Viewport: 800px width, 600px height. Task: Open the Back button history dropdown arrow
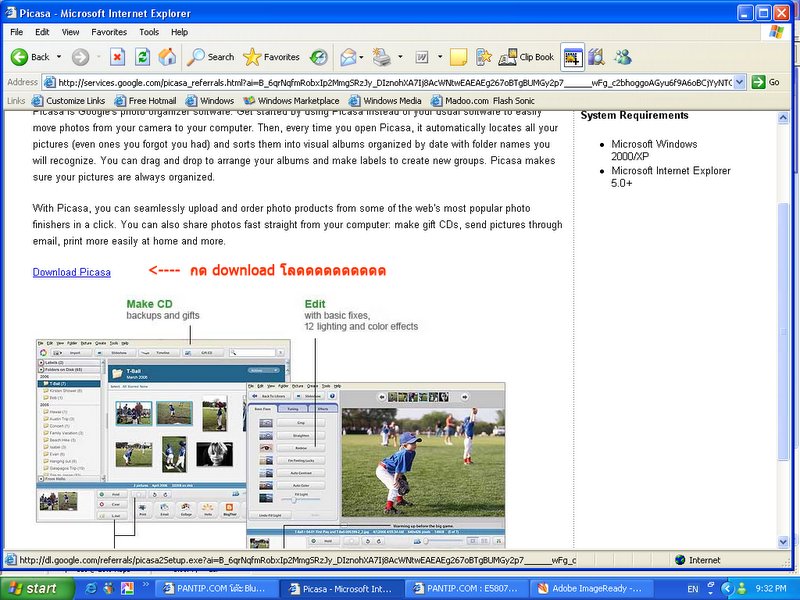(59, 57)
